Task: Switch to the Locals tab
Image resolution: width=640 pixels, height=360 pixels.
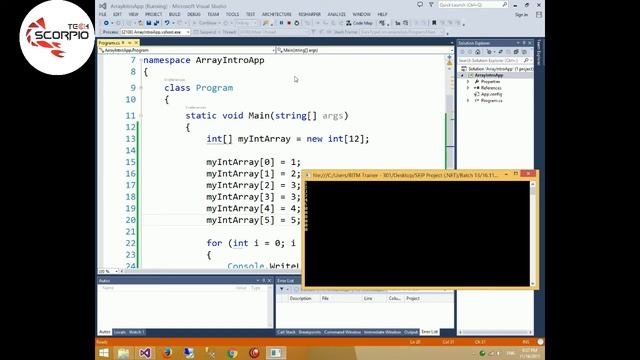Action: tap(120, 332)
